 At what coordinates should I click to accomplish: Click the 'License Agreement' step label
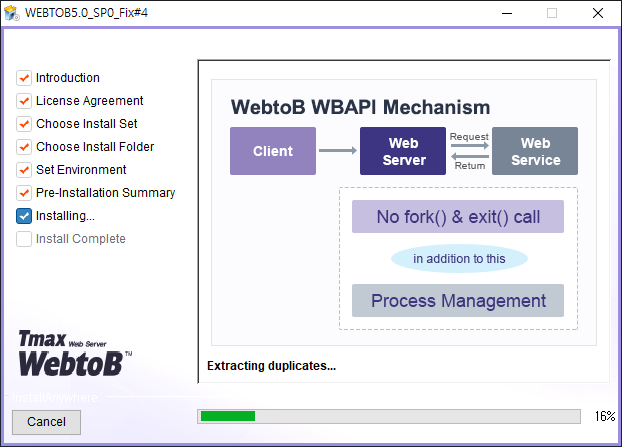point(90,101)
